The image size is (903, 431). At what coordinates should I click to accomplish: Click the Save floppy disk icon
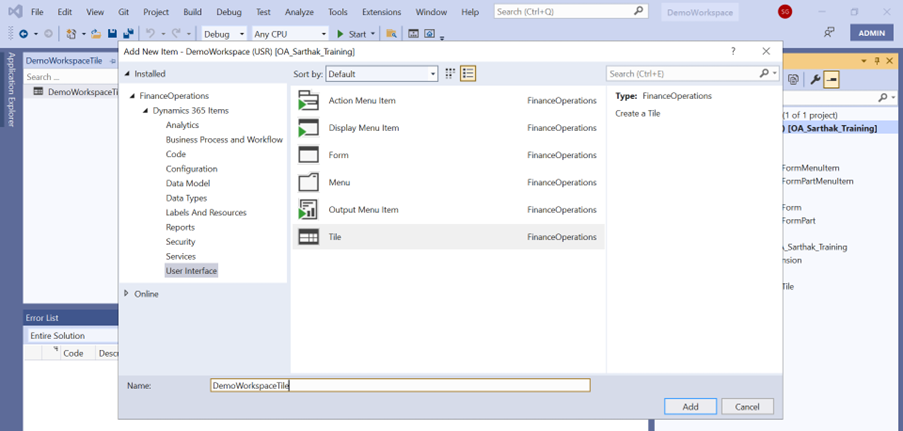coord(113,34)
